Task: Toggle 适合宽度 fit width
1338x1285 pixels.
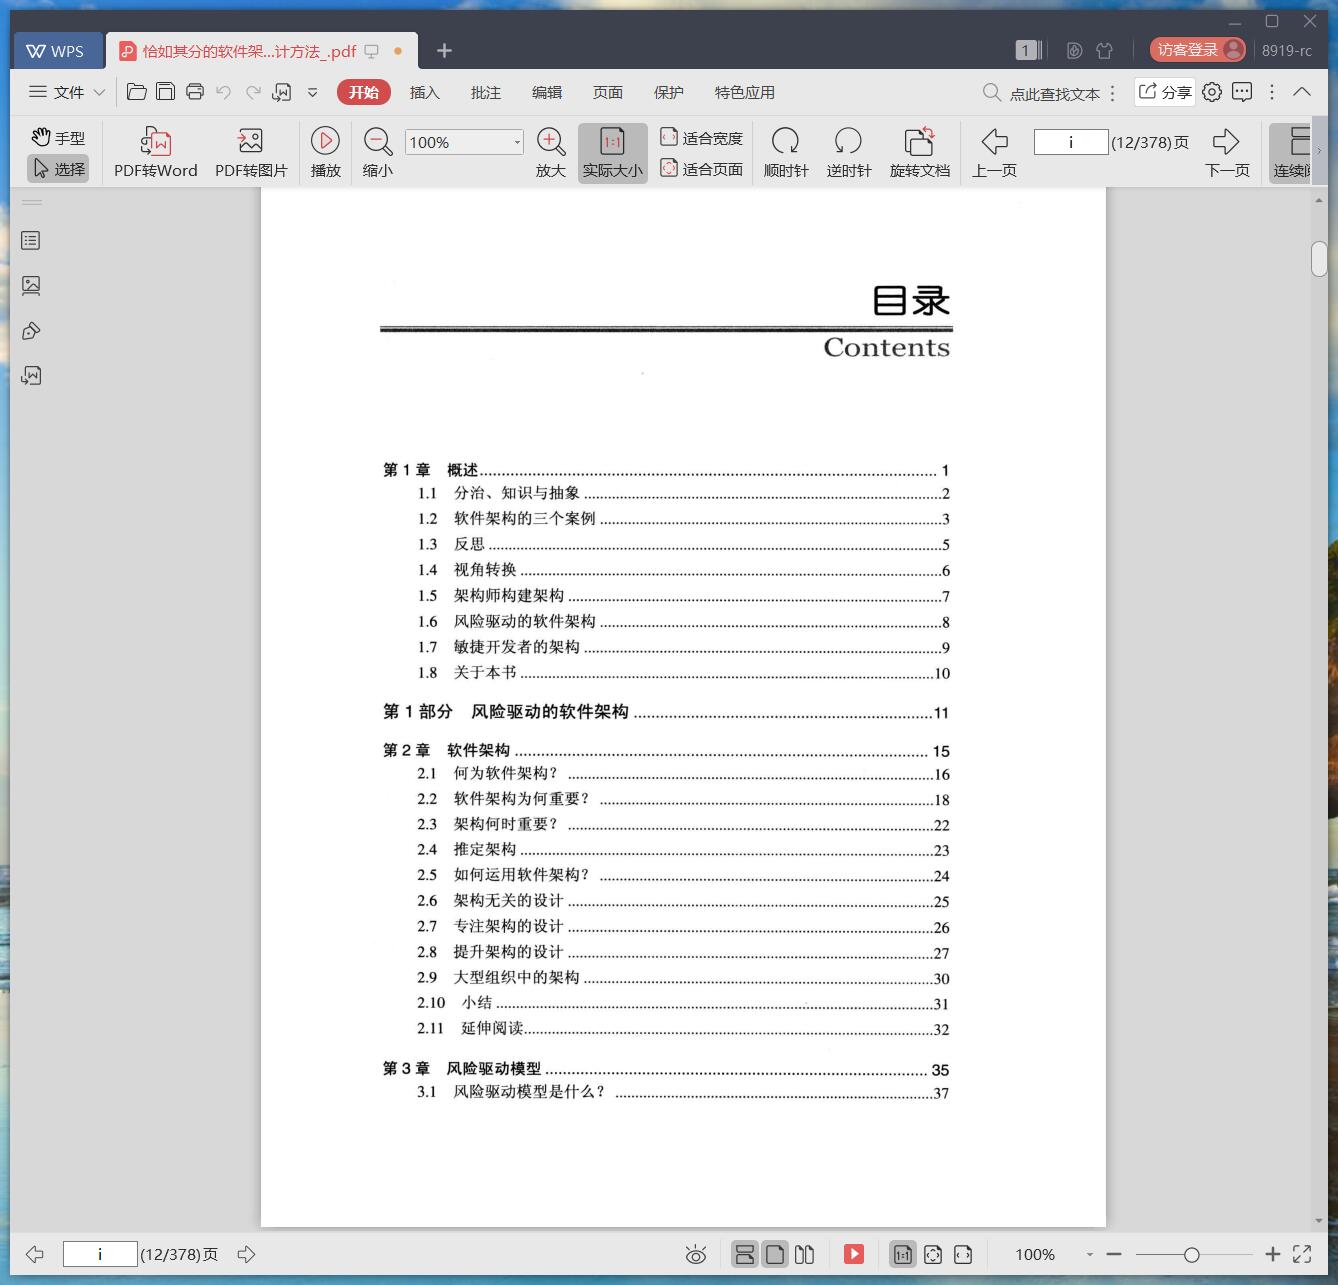Action: point(701,138)
